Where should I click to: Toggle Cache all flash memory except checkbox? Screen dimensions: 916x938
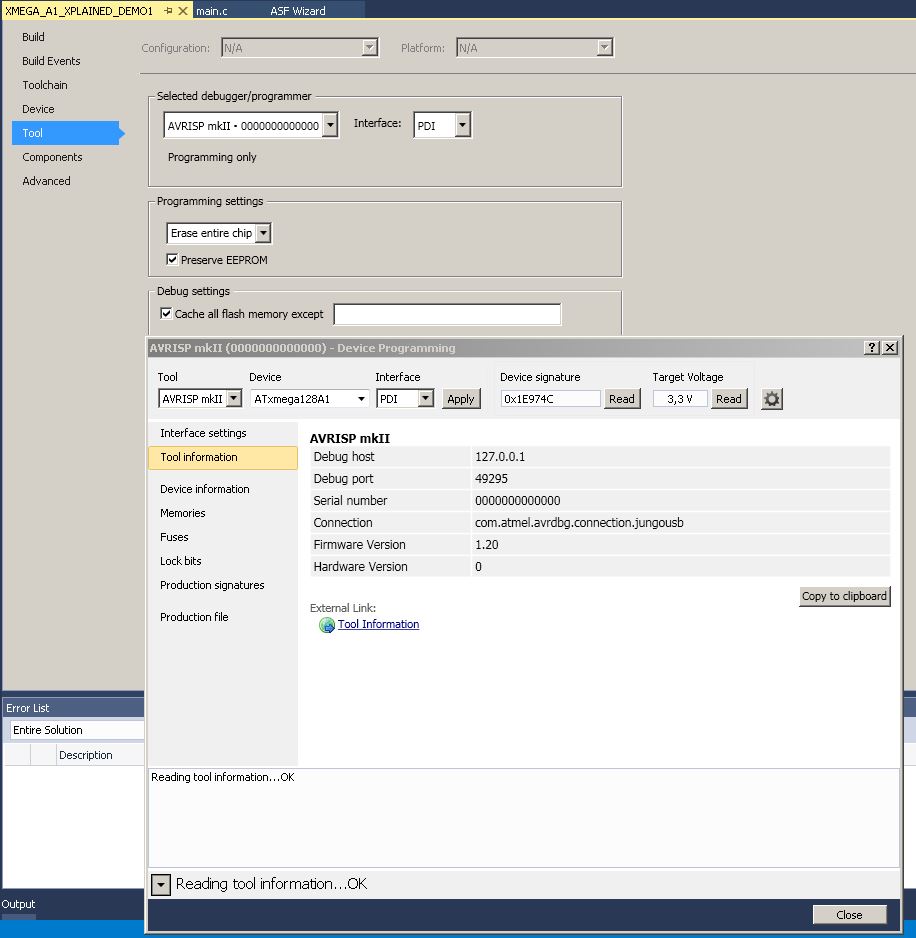pyautogui.click(x=166, y=313)
